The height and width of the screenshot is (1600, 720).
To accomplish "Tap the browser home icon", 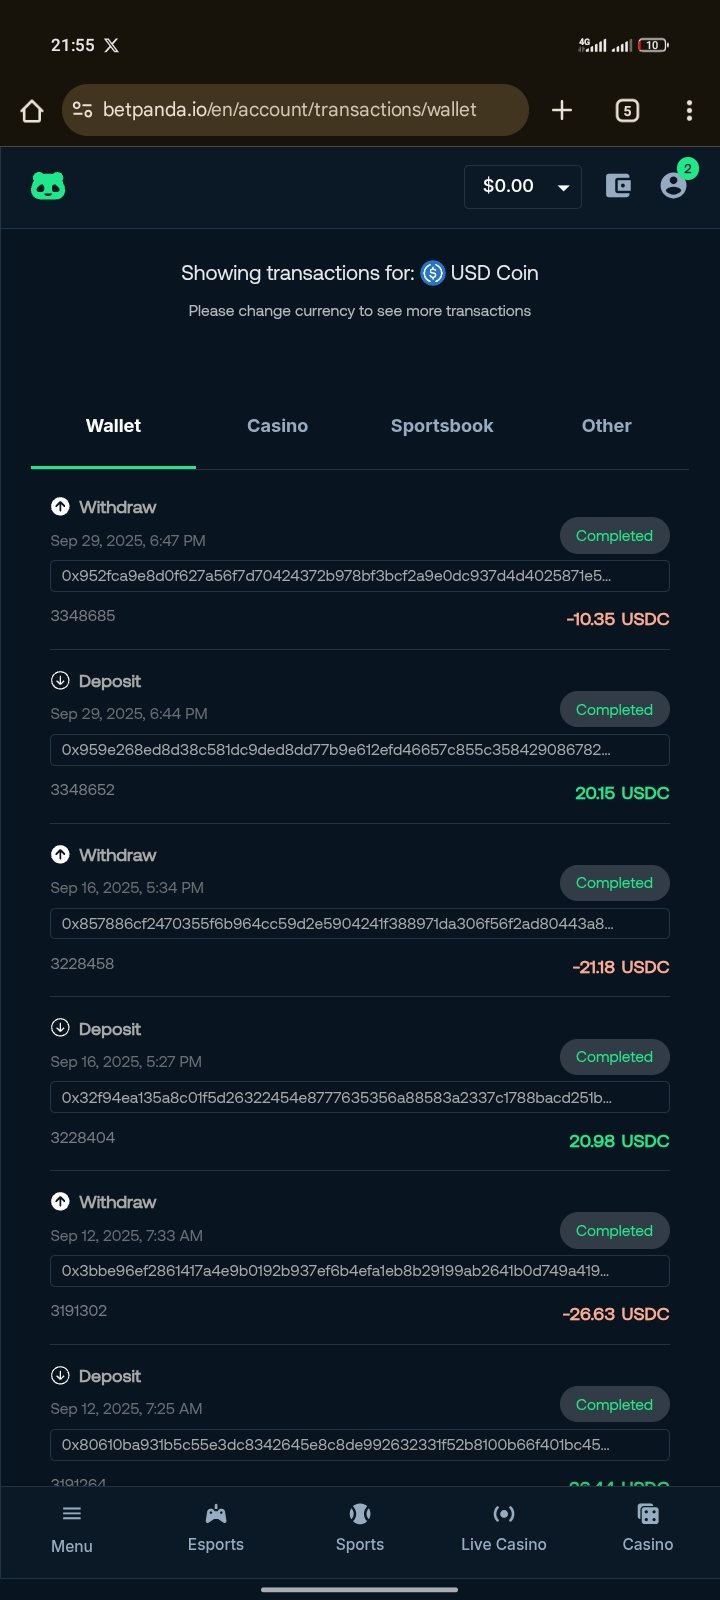I will (x=32, y=110).
